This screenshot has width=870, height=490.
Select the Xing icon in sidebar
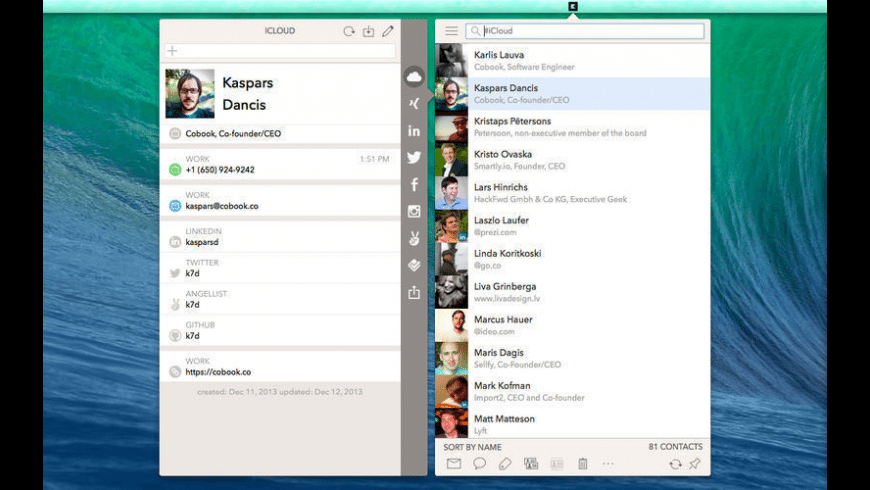414,104
